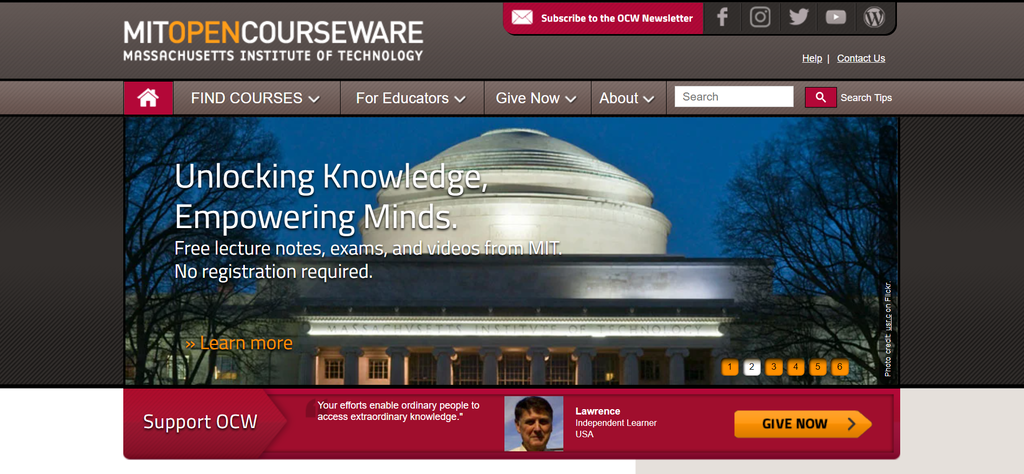Image resolution: width=1024 pixels, height=474 pixels.
Task: Open the OCW Instagram icon
Action: point(760,18)
